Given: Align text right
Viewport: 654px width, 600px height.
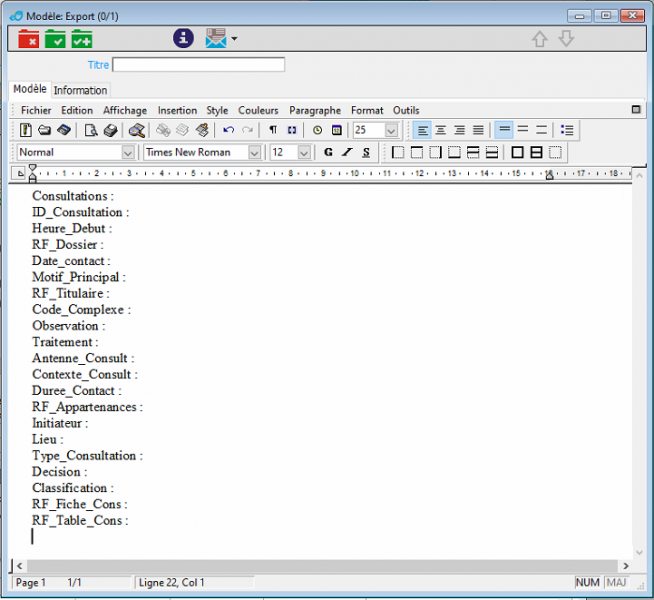Looking at the screenshot, I should point(460,130).
